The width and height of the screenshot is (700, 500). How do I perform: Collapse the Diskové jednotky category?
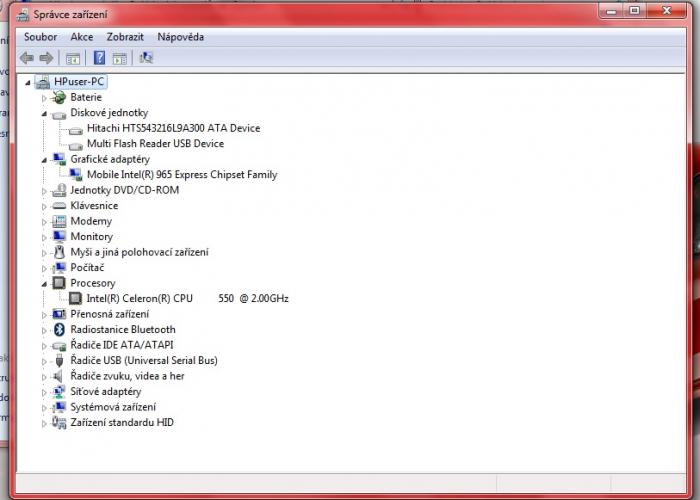(44, 113)
